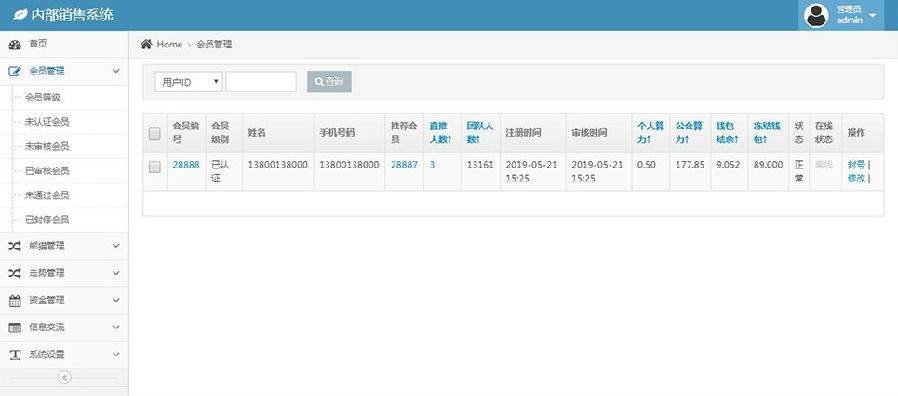Click the window icon beside 信息交流
This screenshot has width=898, height=396.
14,328
